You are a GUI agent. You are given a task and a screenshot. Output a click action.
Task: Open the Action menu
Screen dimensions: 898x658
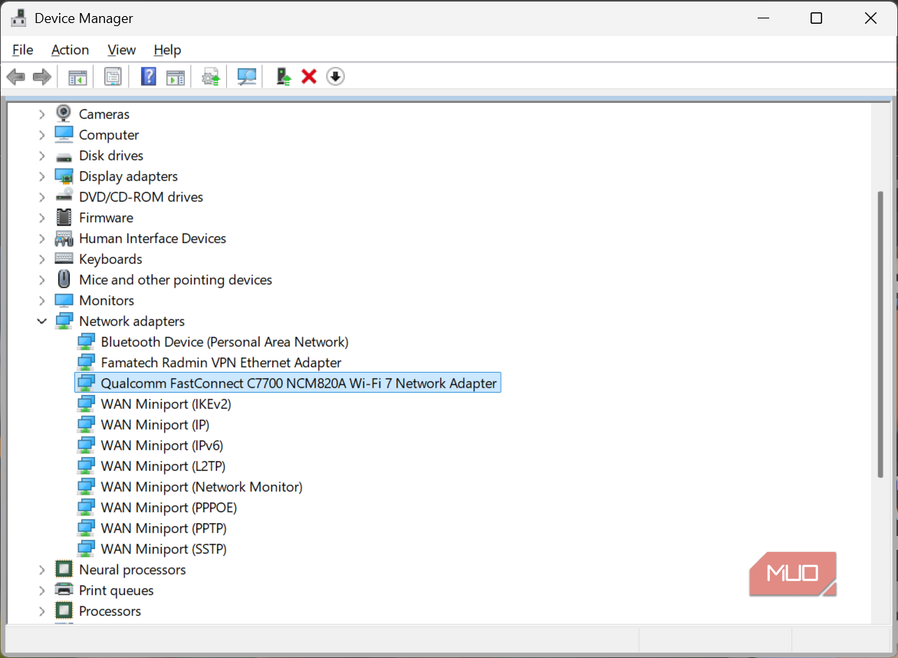coord(70,50)
